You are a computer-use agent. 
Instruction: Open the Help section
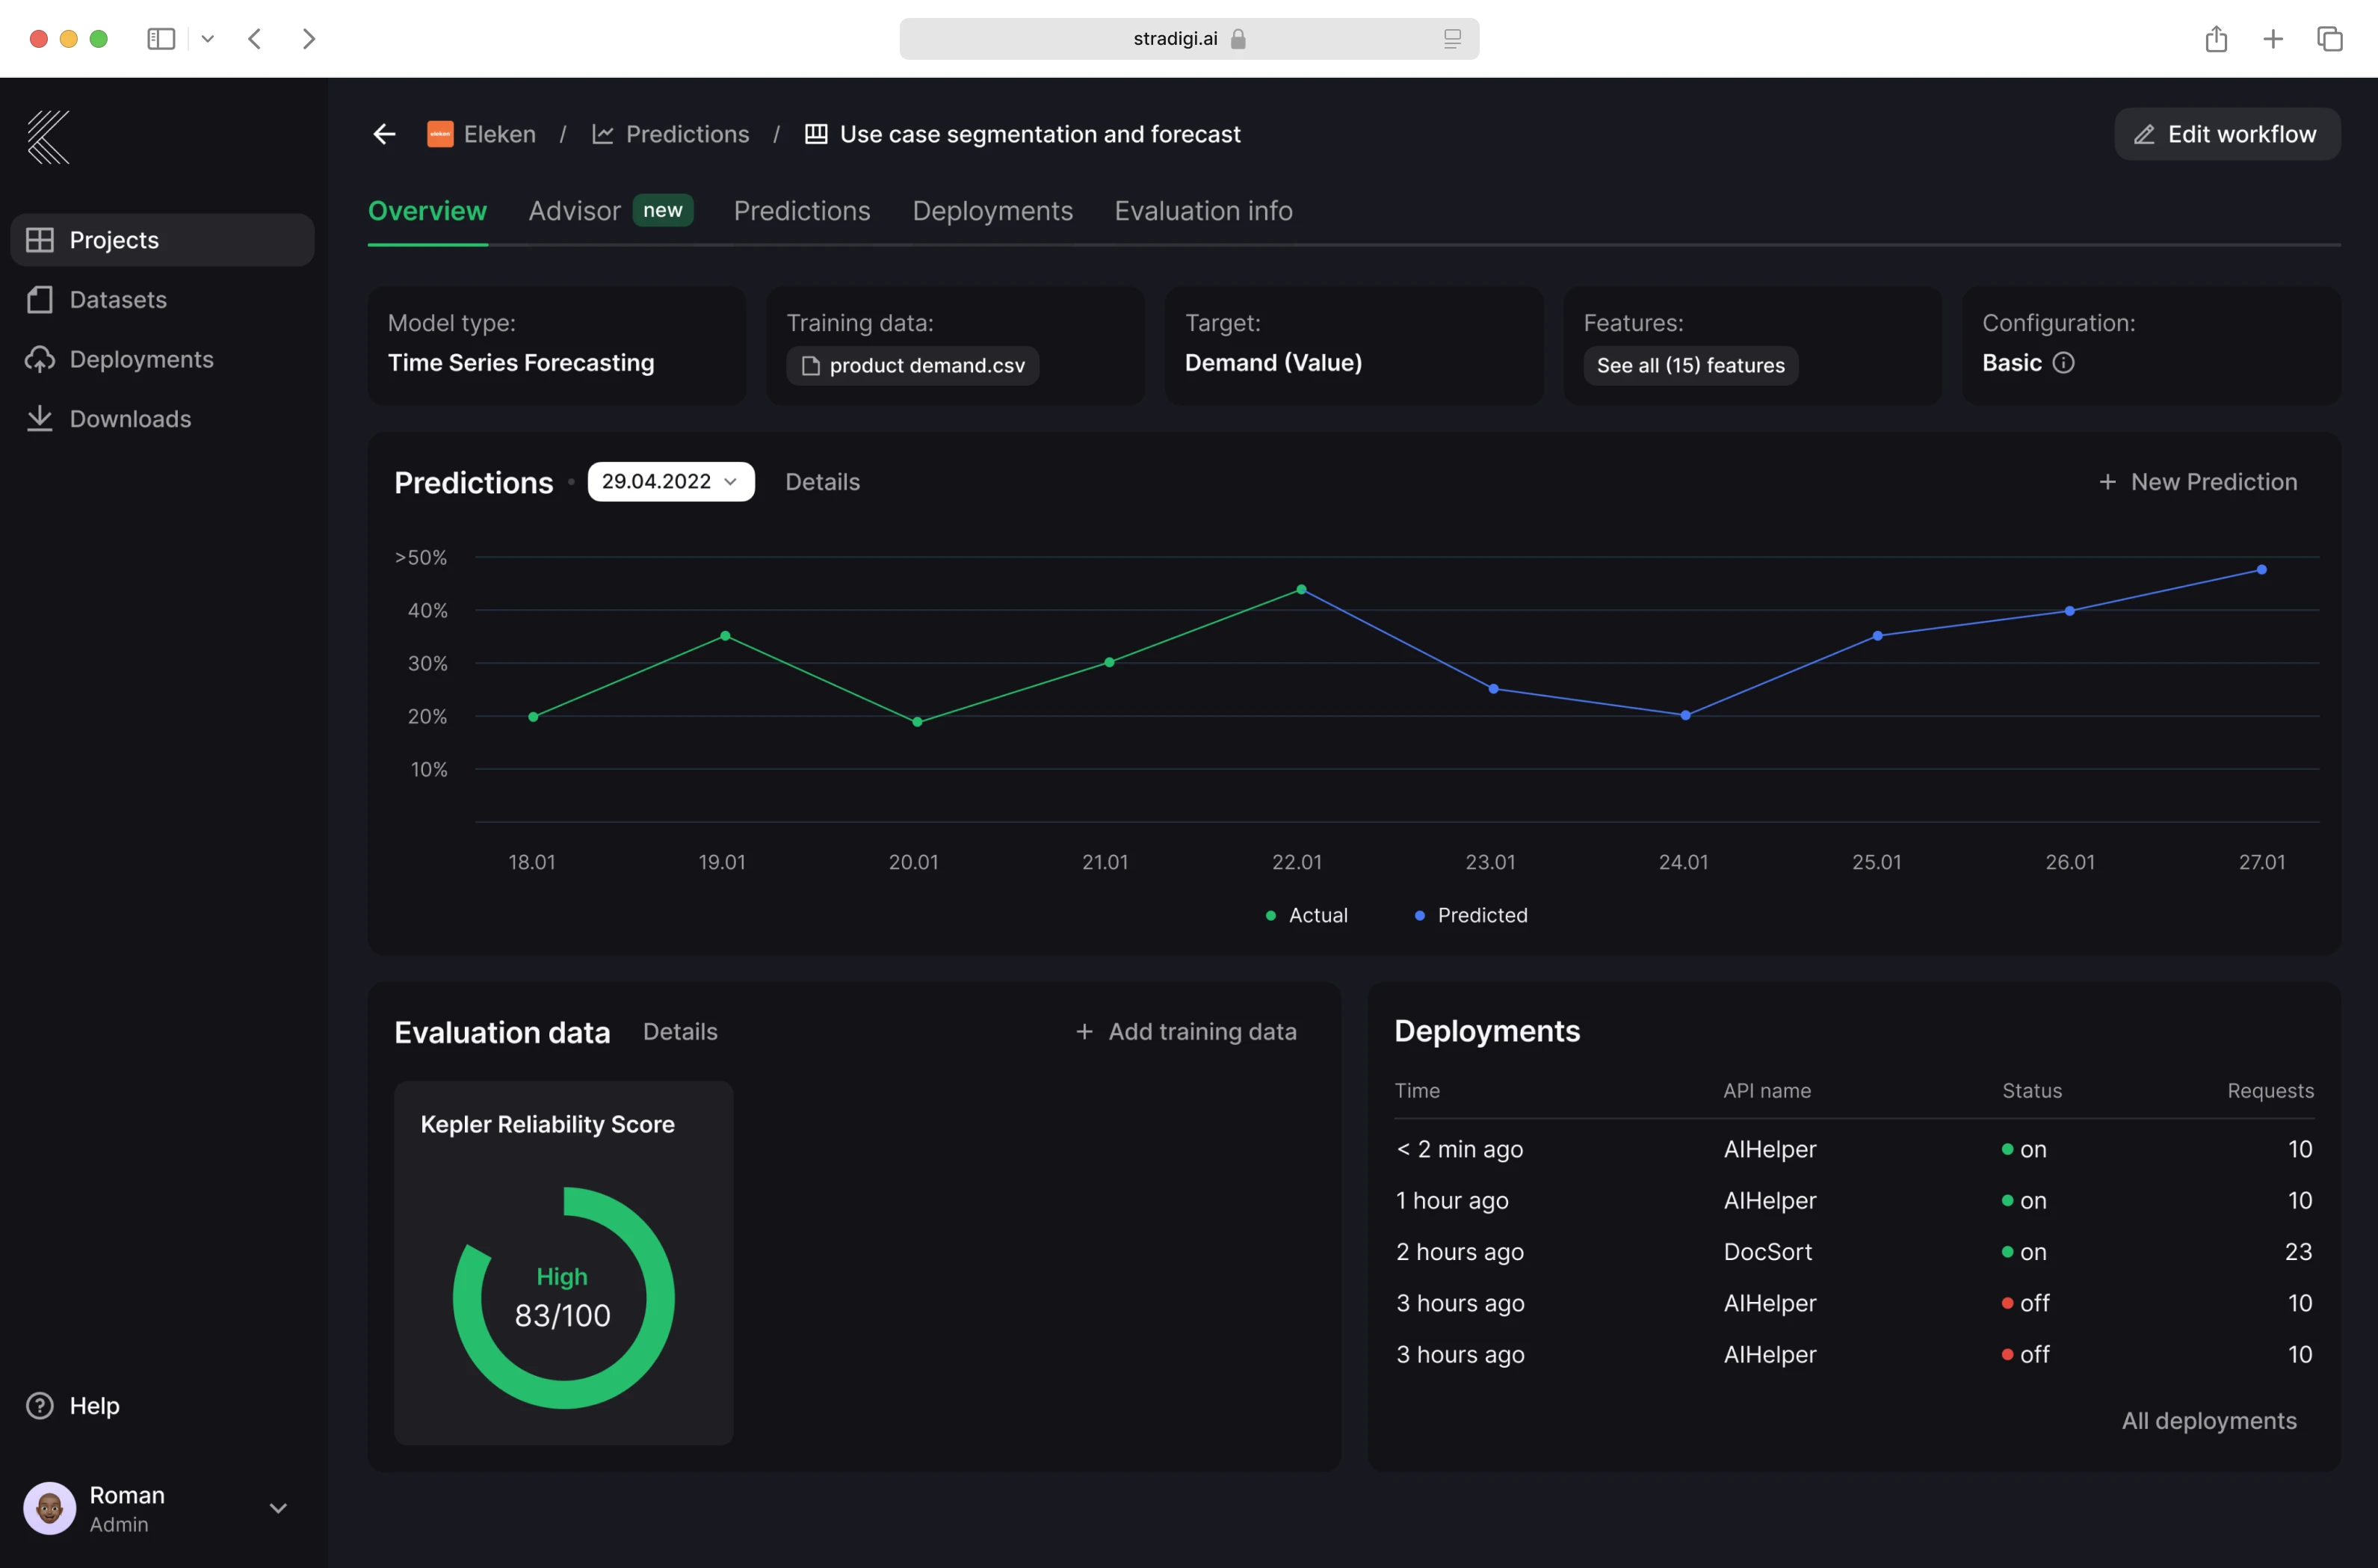point(93,1405)
